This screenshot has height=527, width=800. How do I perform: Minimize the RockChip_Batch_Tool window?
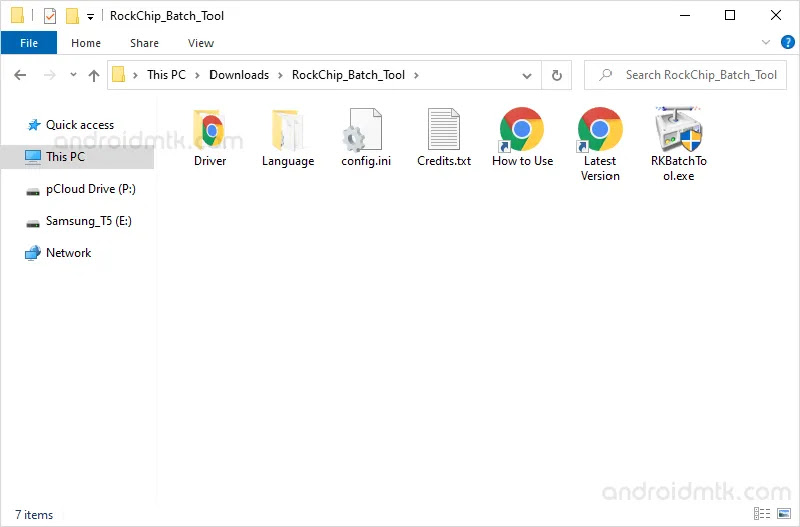[685, 15]
